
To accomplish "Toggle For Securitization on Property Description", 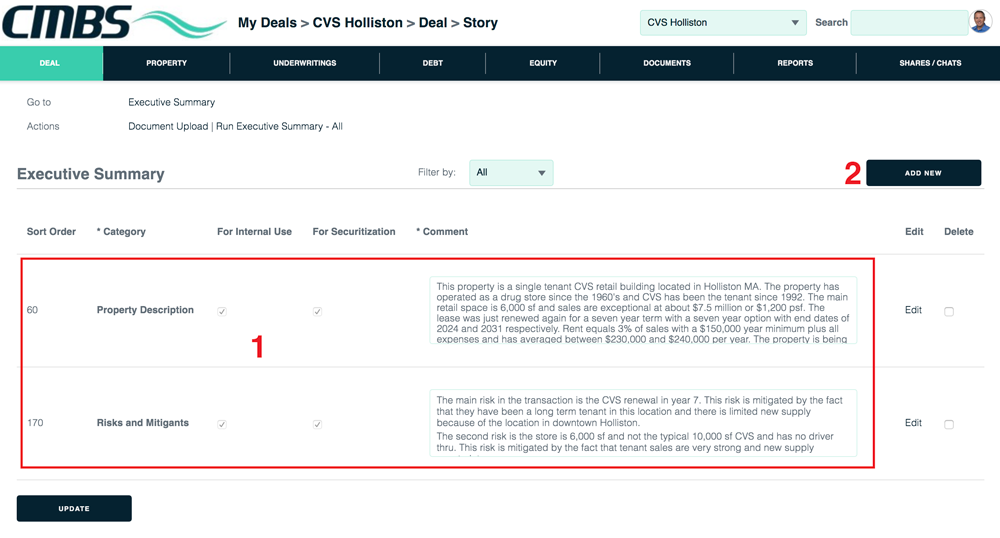I will click(317, 311).
